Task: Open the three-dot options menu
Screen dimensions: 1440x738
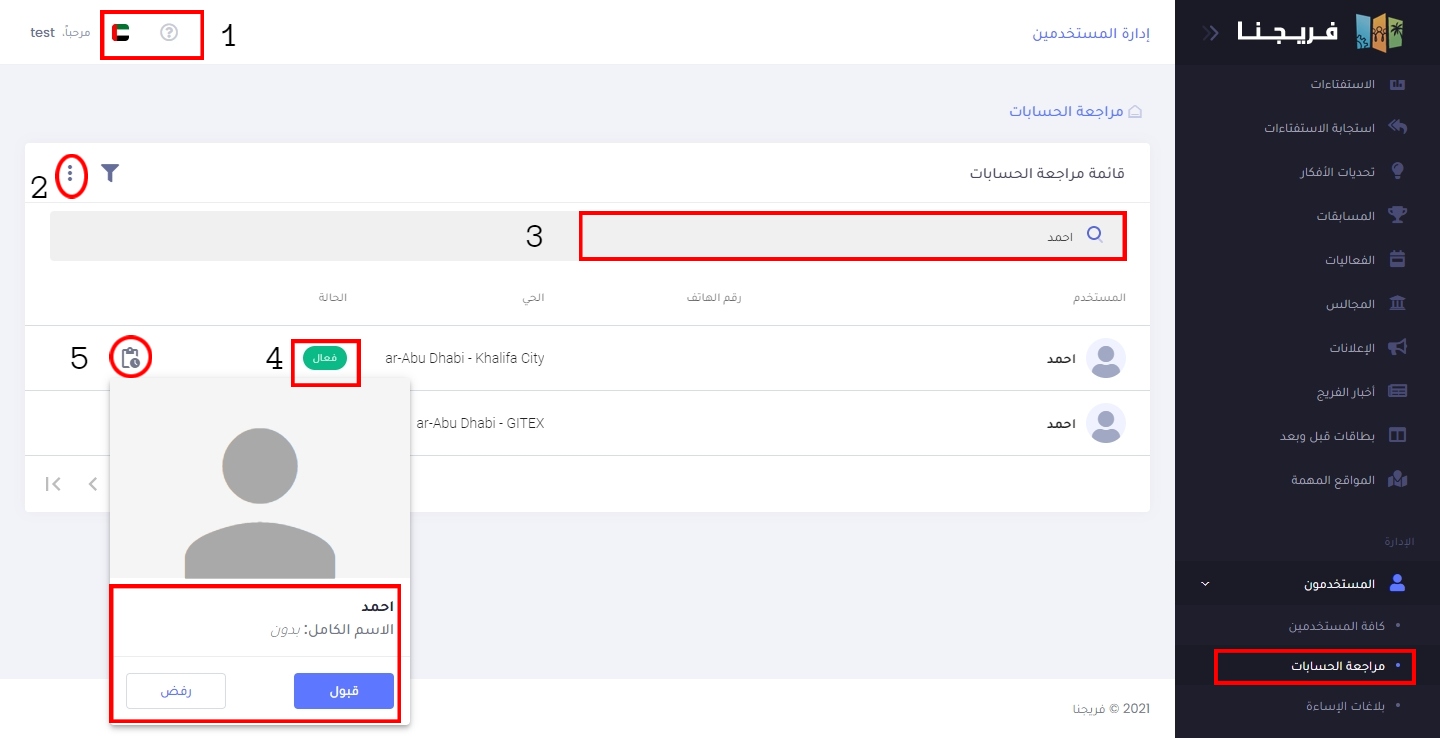Action: coord(70,175)
